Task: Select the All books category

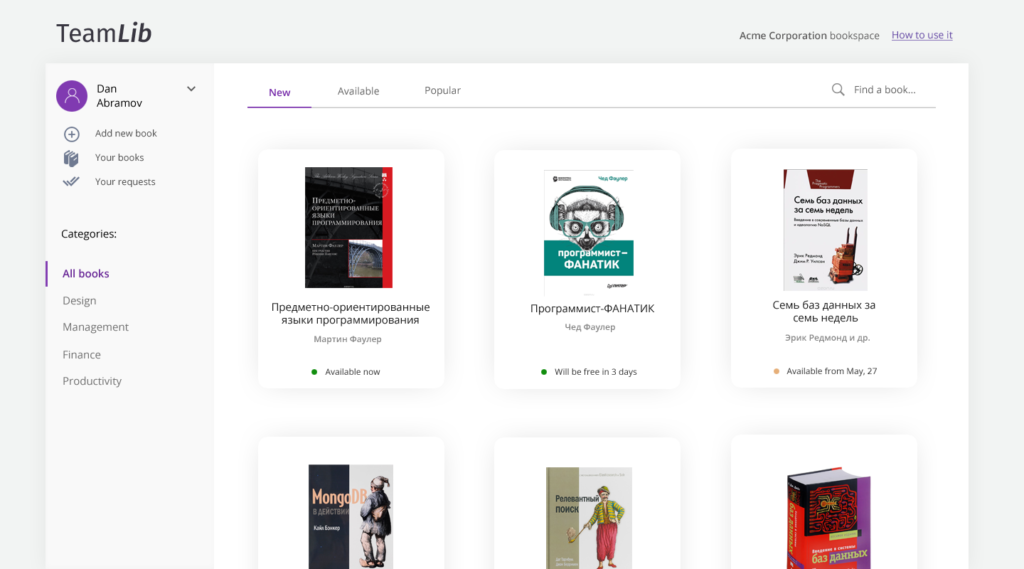Action: point(86,274)
